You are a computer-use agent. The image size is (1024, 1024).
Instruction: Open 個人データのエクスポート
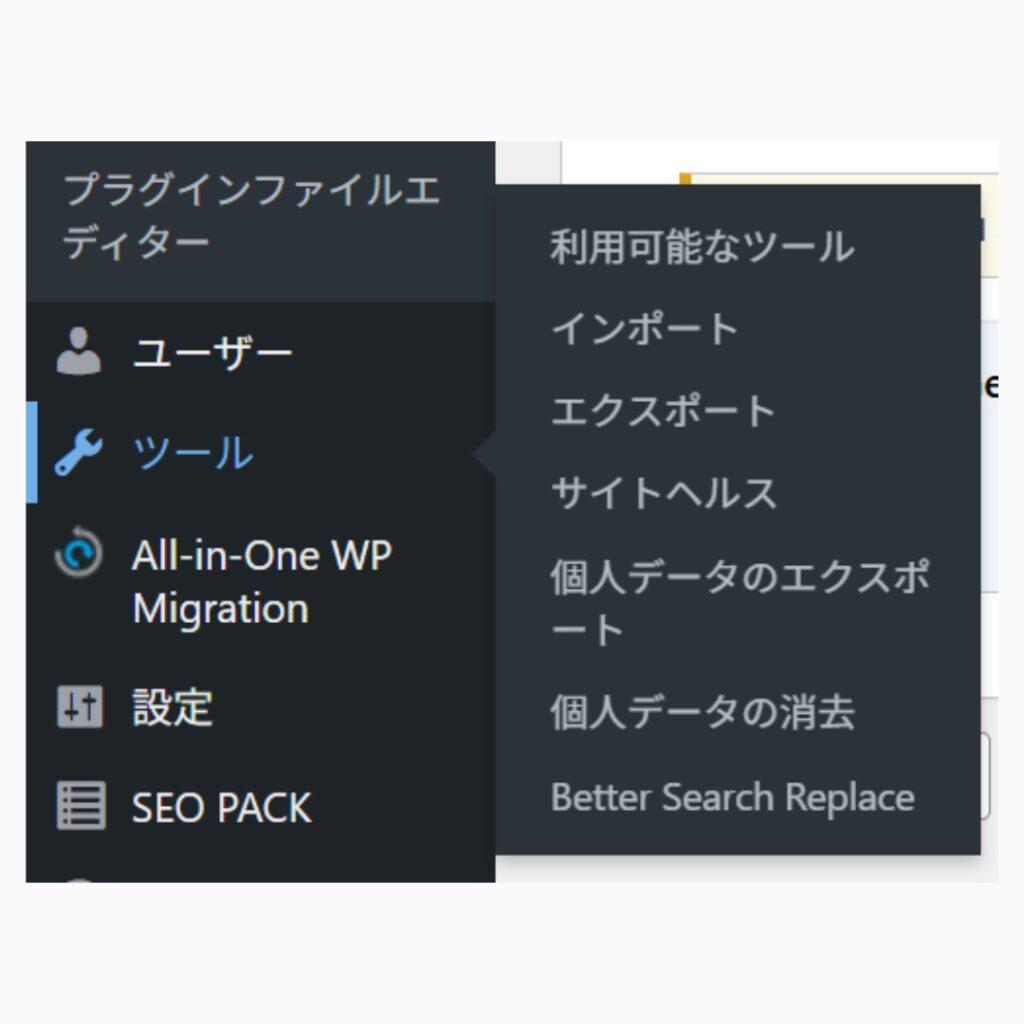point(740,600)
